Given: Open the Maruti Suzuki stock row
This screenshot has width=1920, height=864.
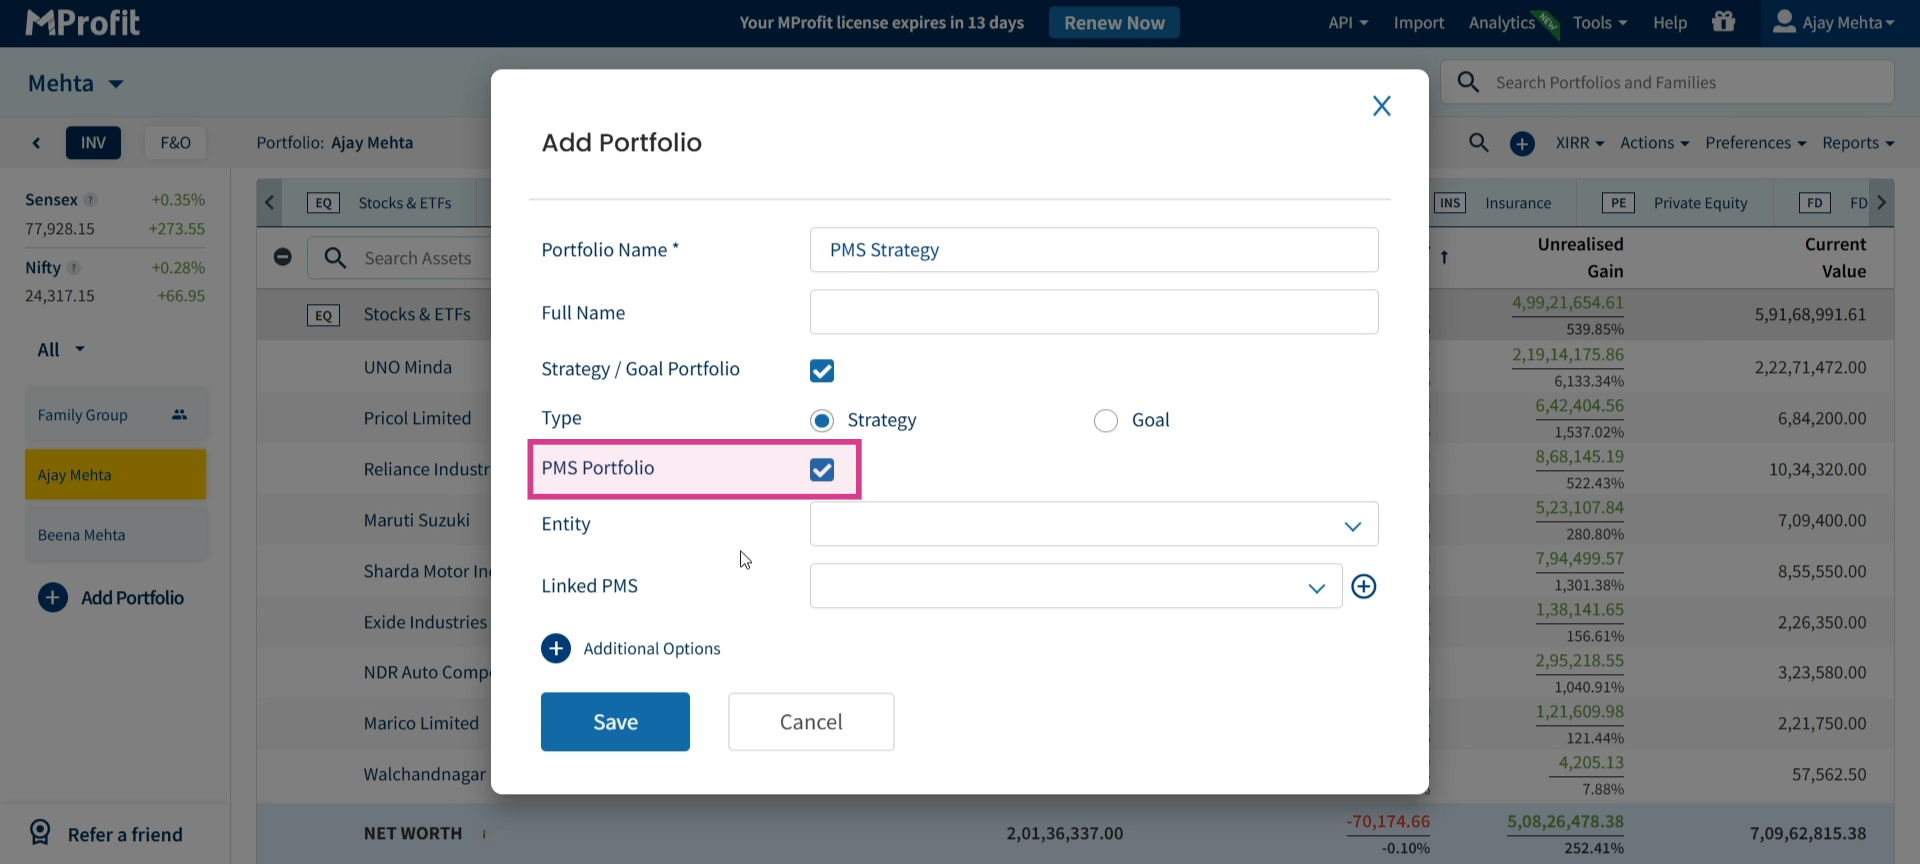Looking at the screenshot, I should pyautogui.click(x=417, y=521).
